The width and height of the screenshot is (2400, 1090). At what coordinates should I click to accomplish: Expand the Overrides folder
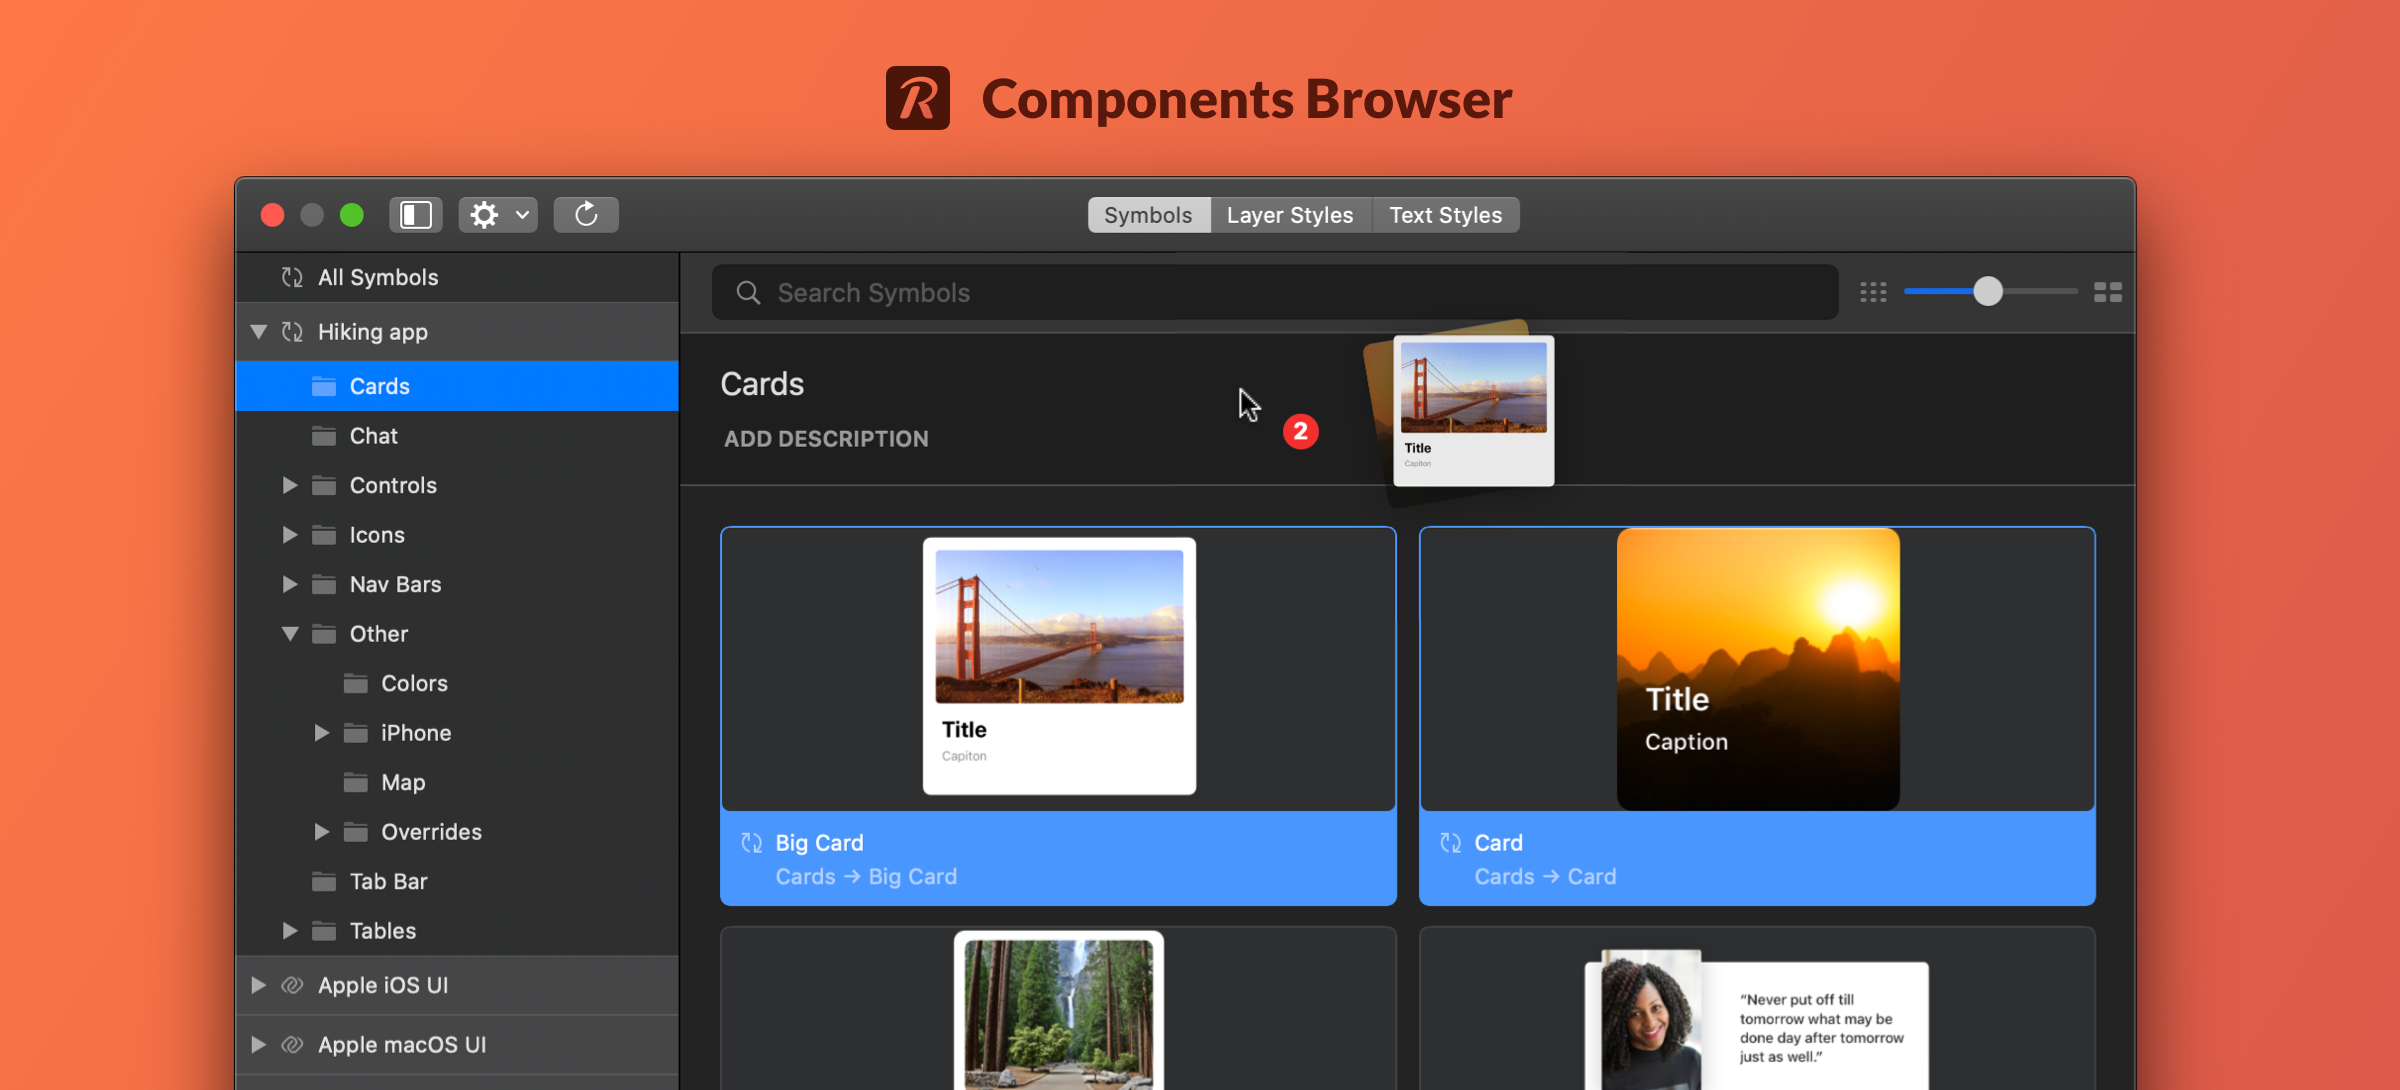(322, 832)
